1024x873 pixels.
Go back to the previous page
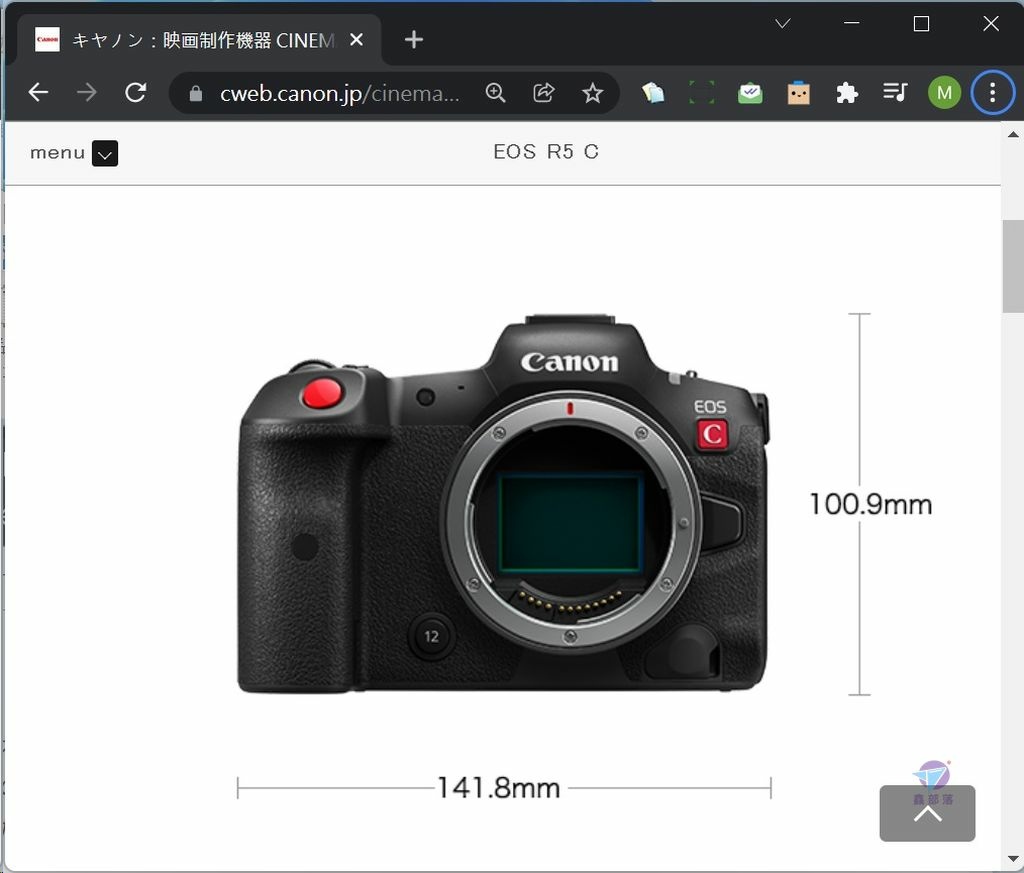point(39,93)
